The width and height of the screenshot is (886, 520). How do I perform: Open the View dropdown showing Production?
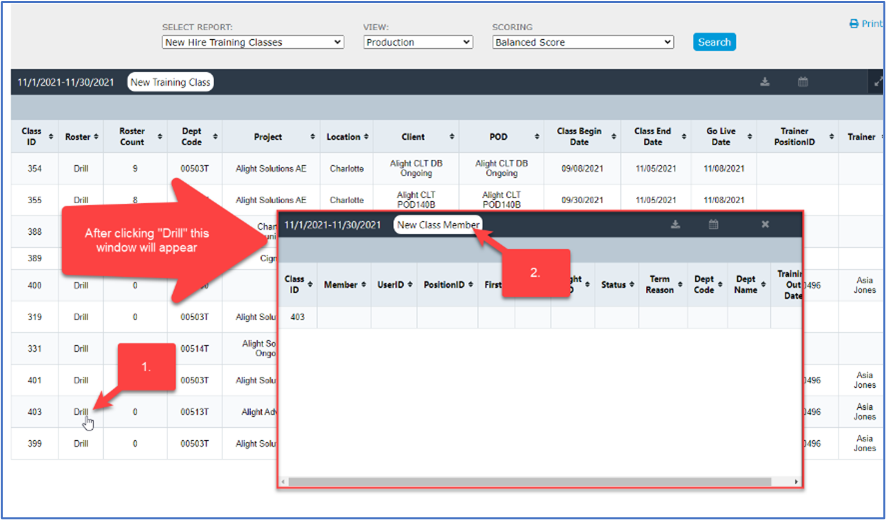pyautogui.click(x=418, y=42)
